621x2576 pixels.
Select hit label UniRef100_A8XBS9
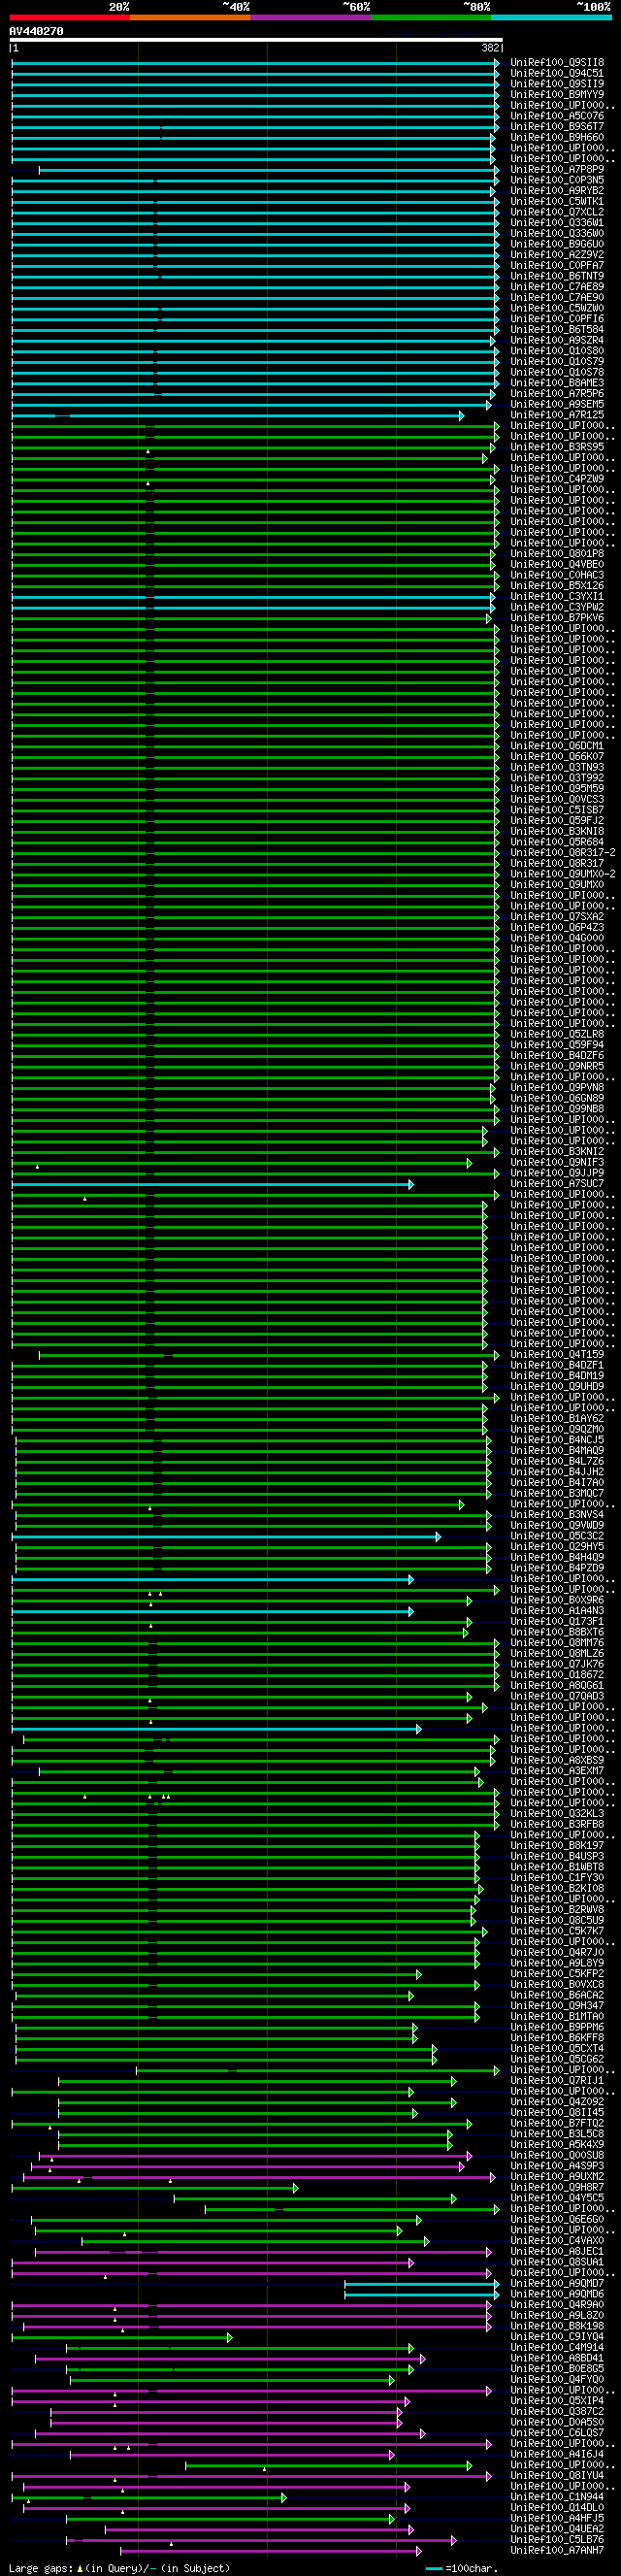point(557,1760)
